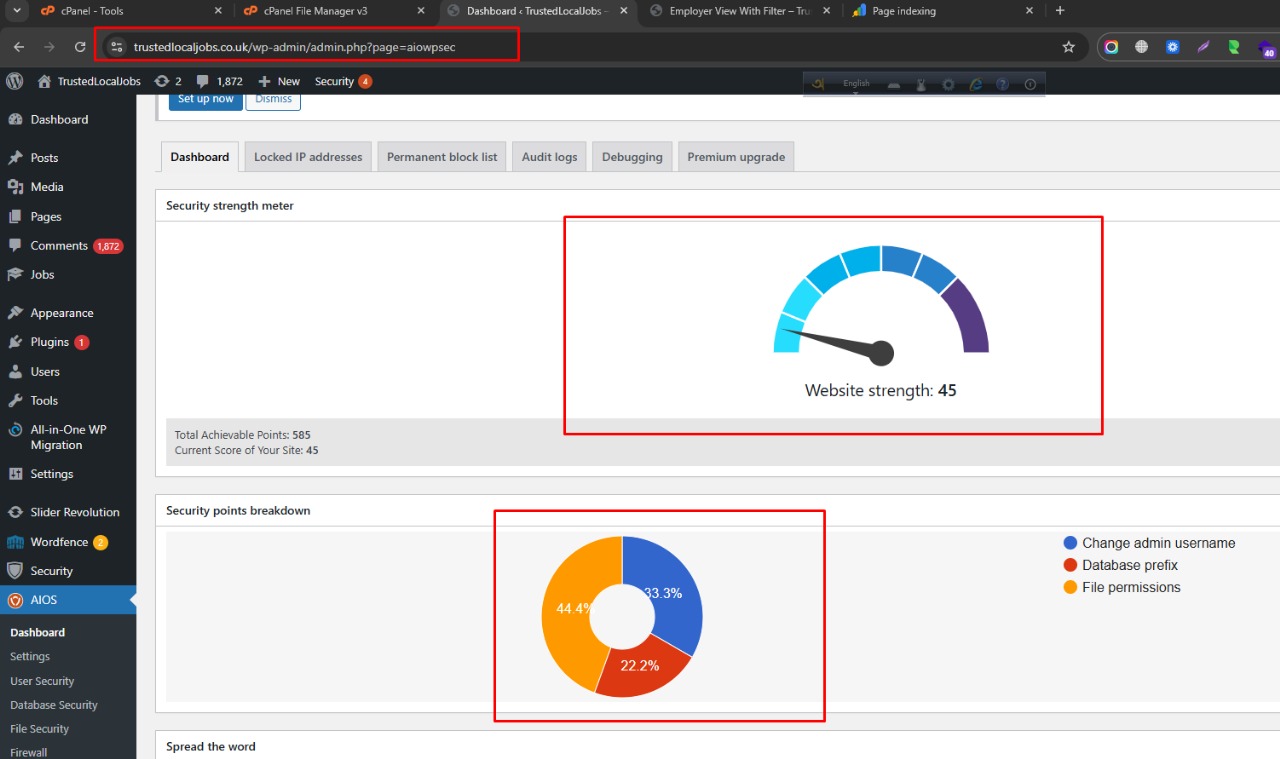This screenshot has height=759, width=1280.
Task: Click the Avro logo on floating toolbar
Action: 818,84
